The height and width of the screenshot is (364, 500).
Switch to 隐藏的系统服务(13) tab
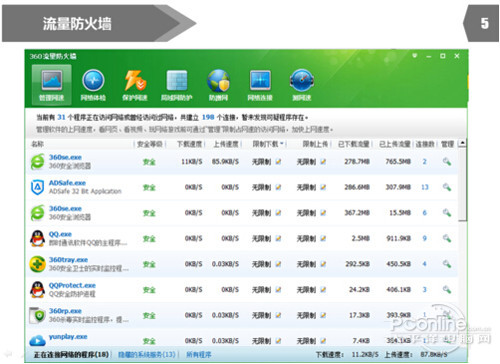[147, 354]
